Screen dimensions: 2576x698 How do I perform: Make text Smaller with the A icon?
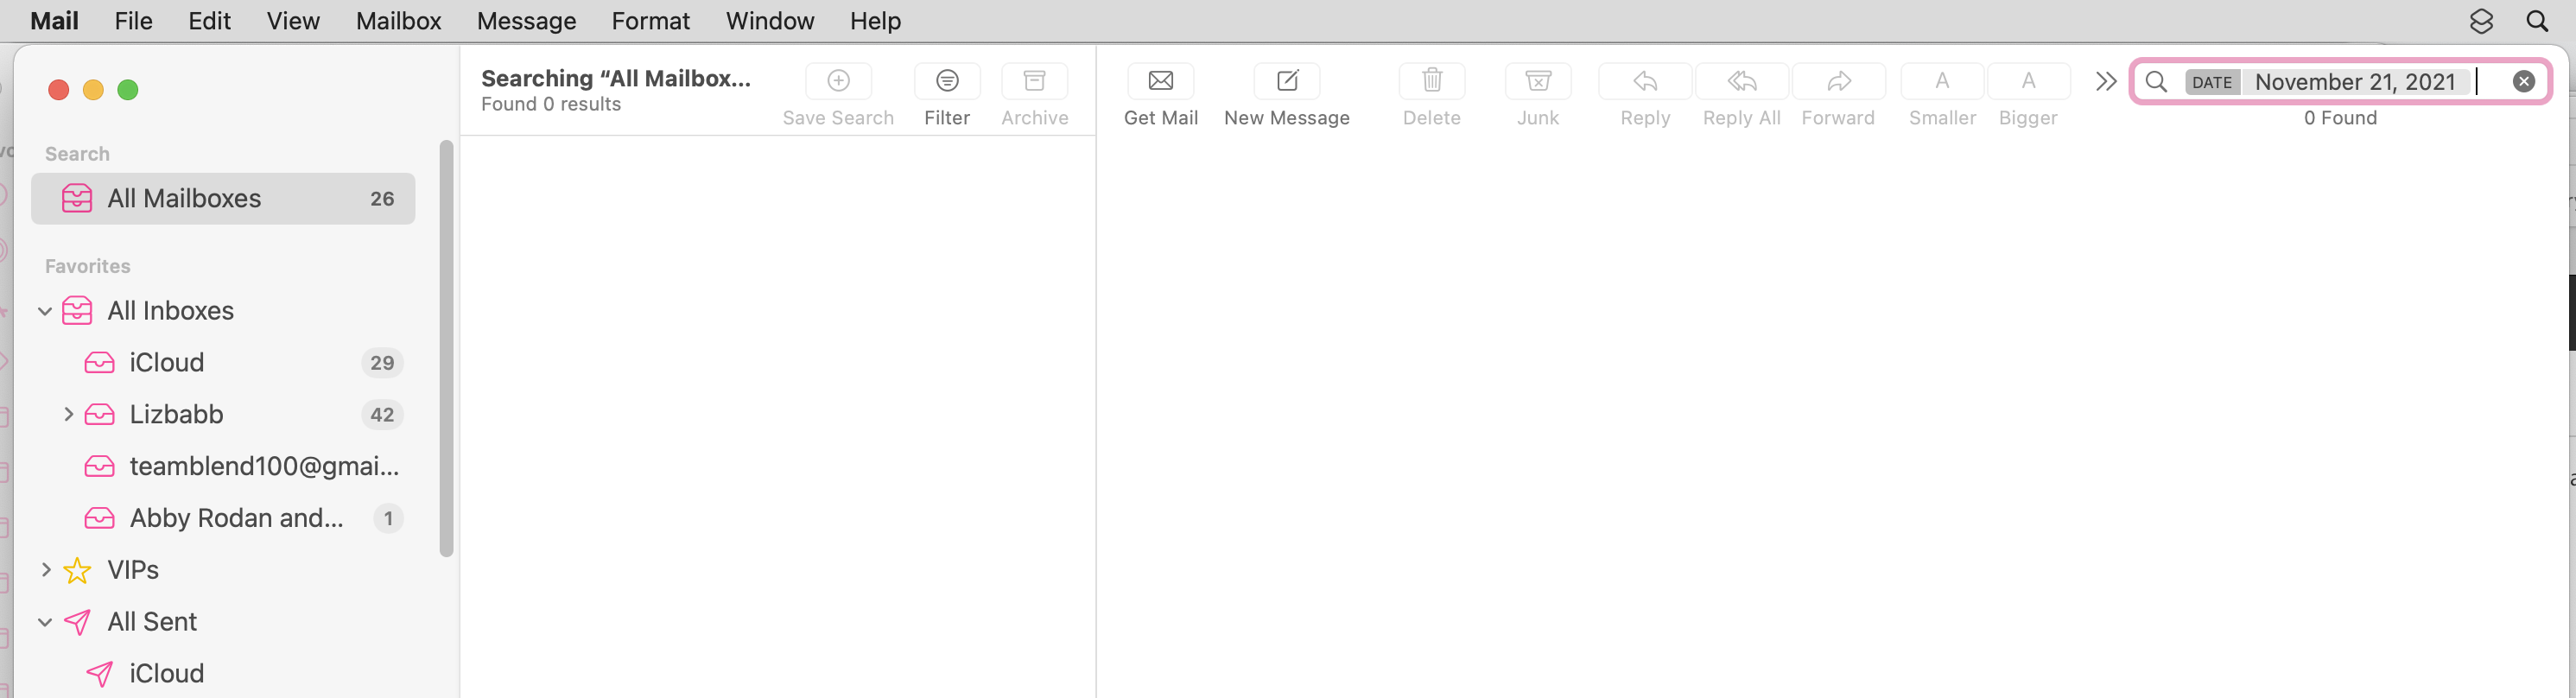pos(1942,81)
